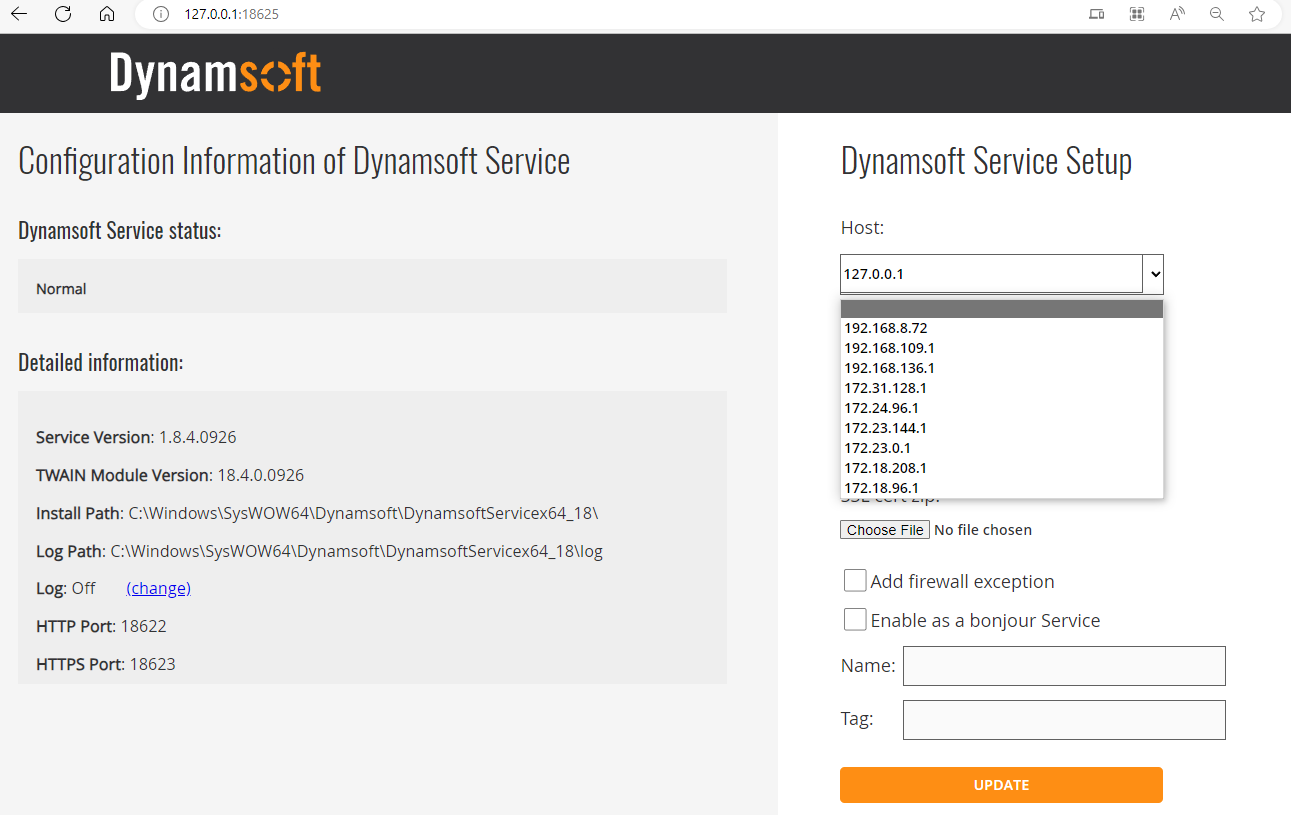Enable Add firewall exception checkbox

(855, 581)
